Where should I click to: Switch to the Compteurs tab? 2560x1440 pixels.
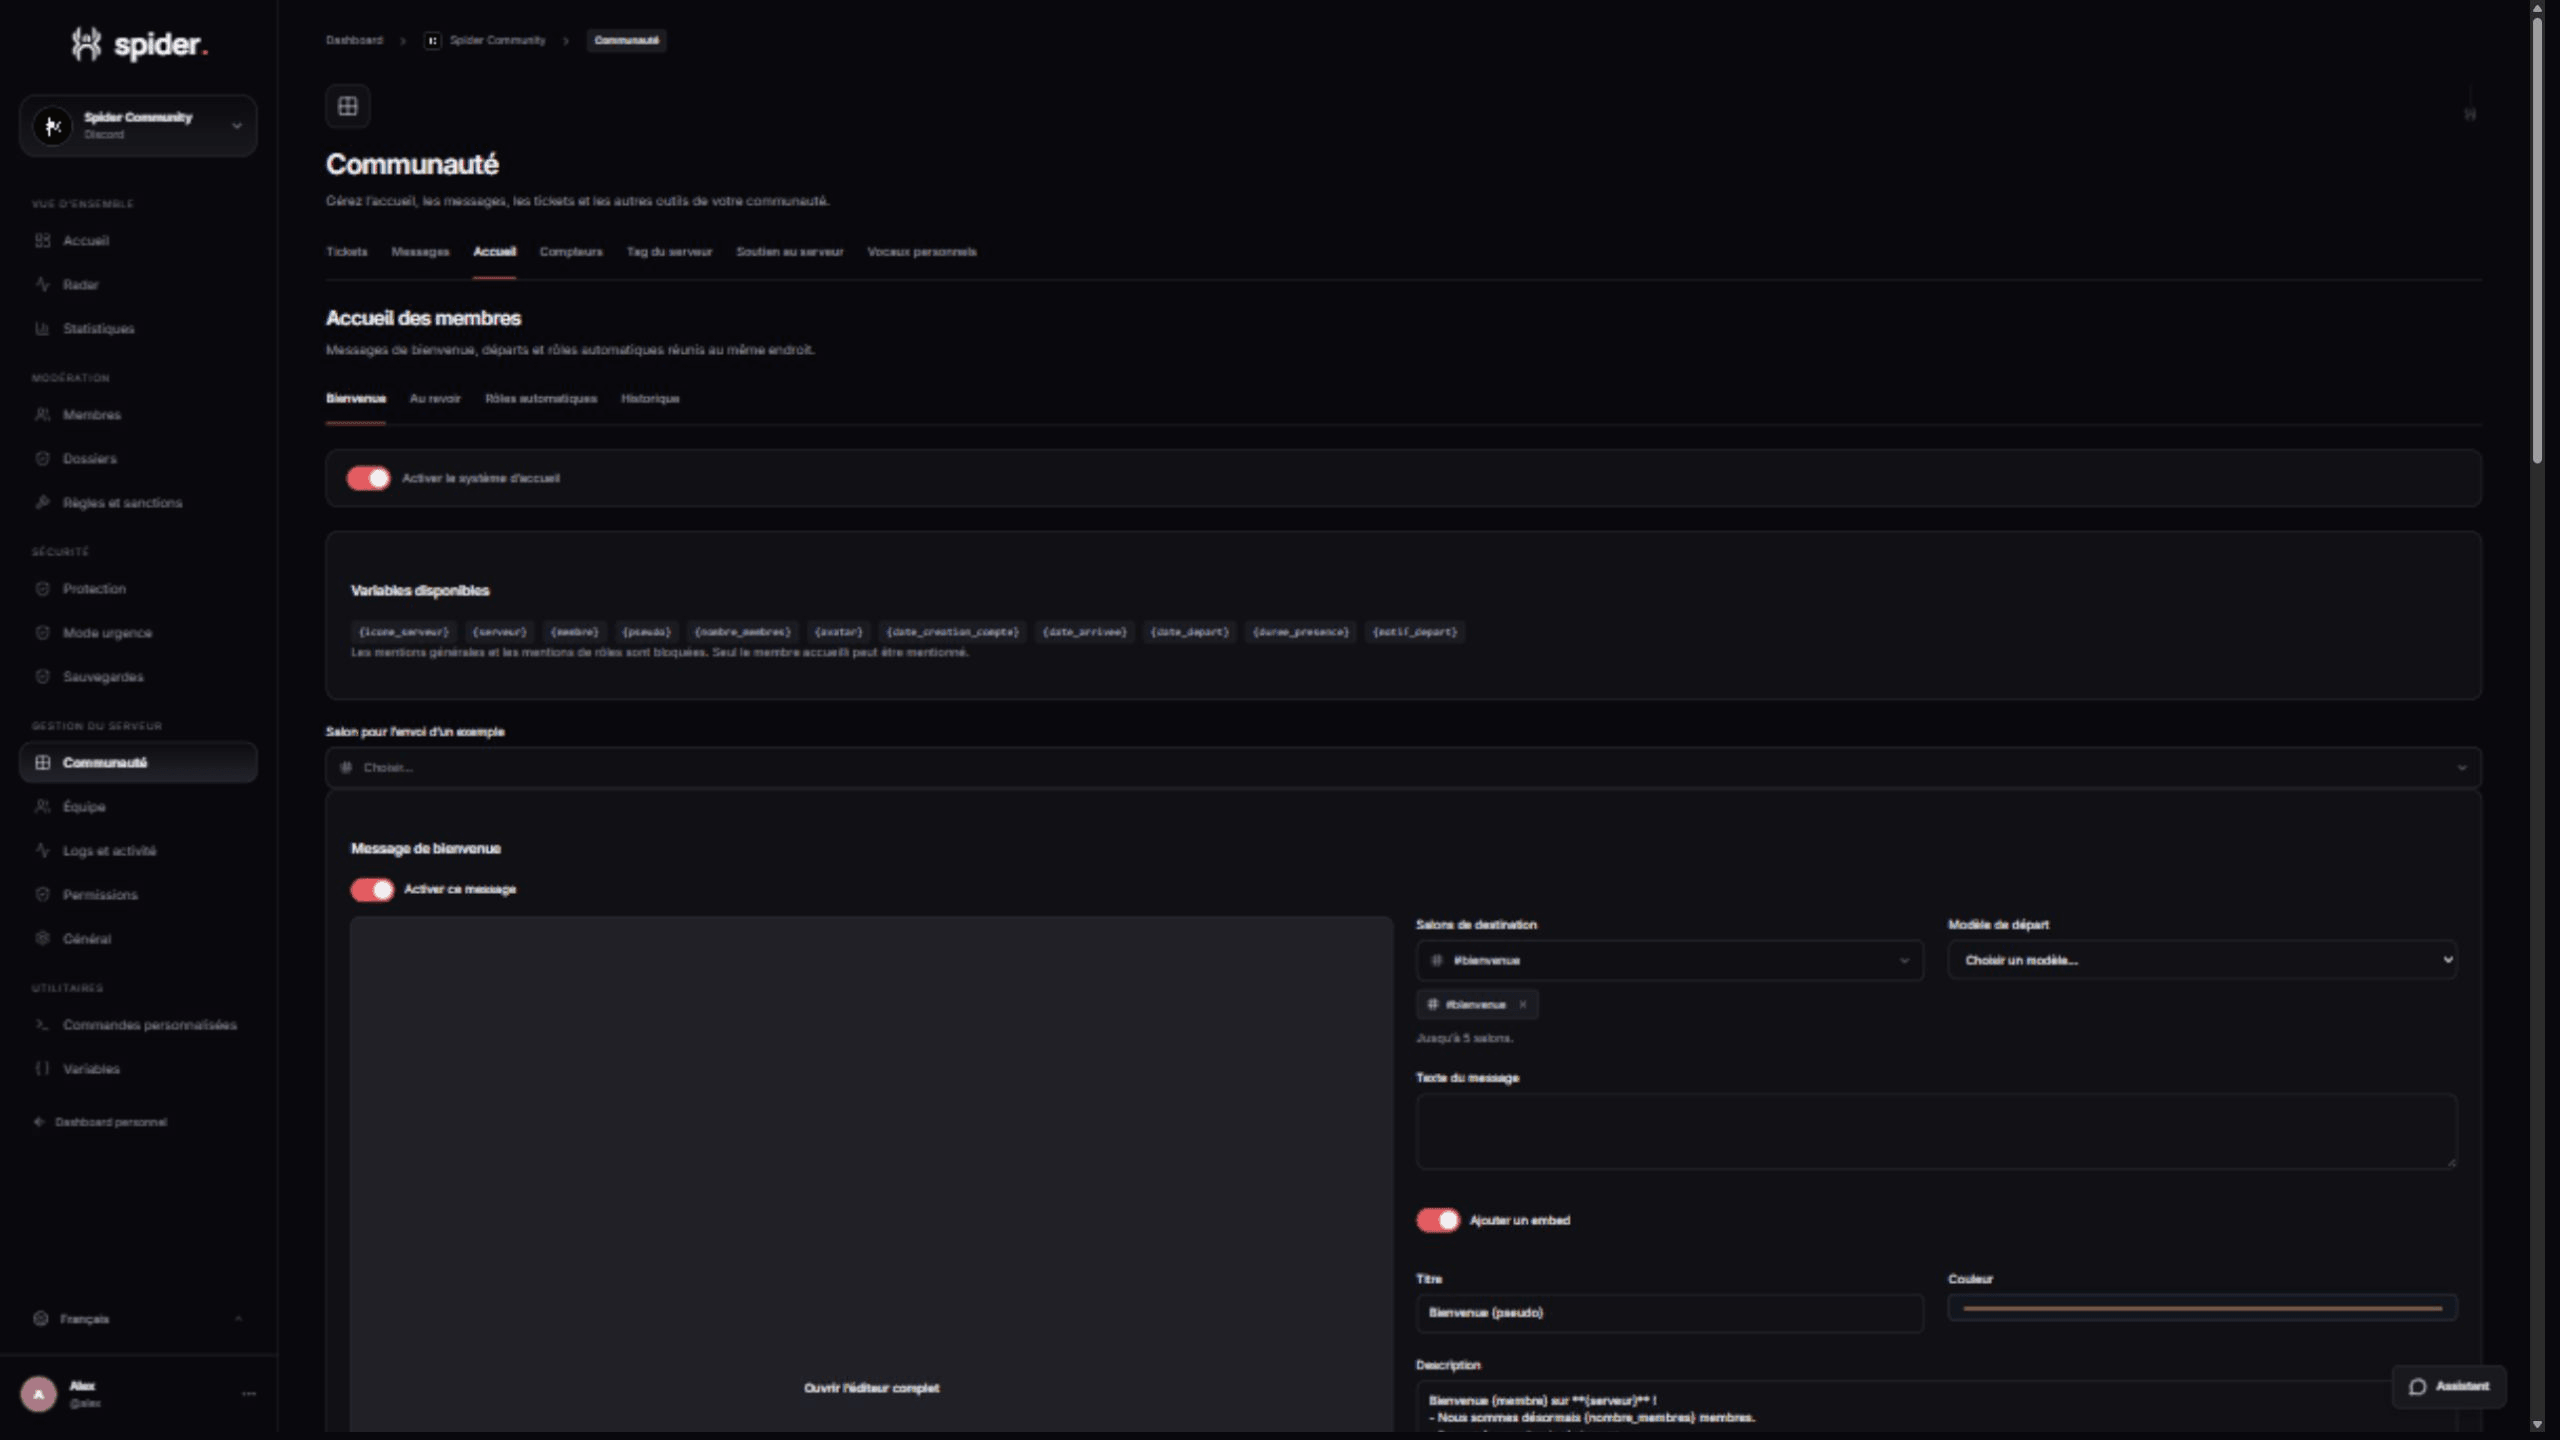click(x=571, y=252)
